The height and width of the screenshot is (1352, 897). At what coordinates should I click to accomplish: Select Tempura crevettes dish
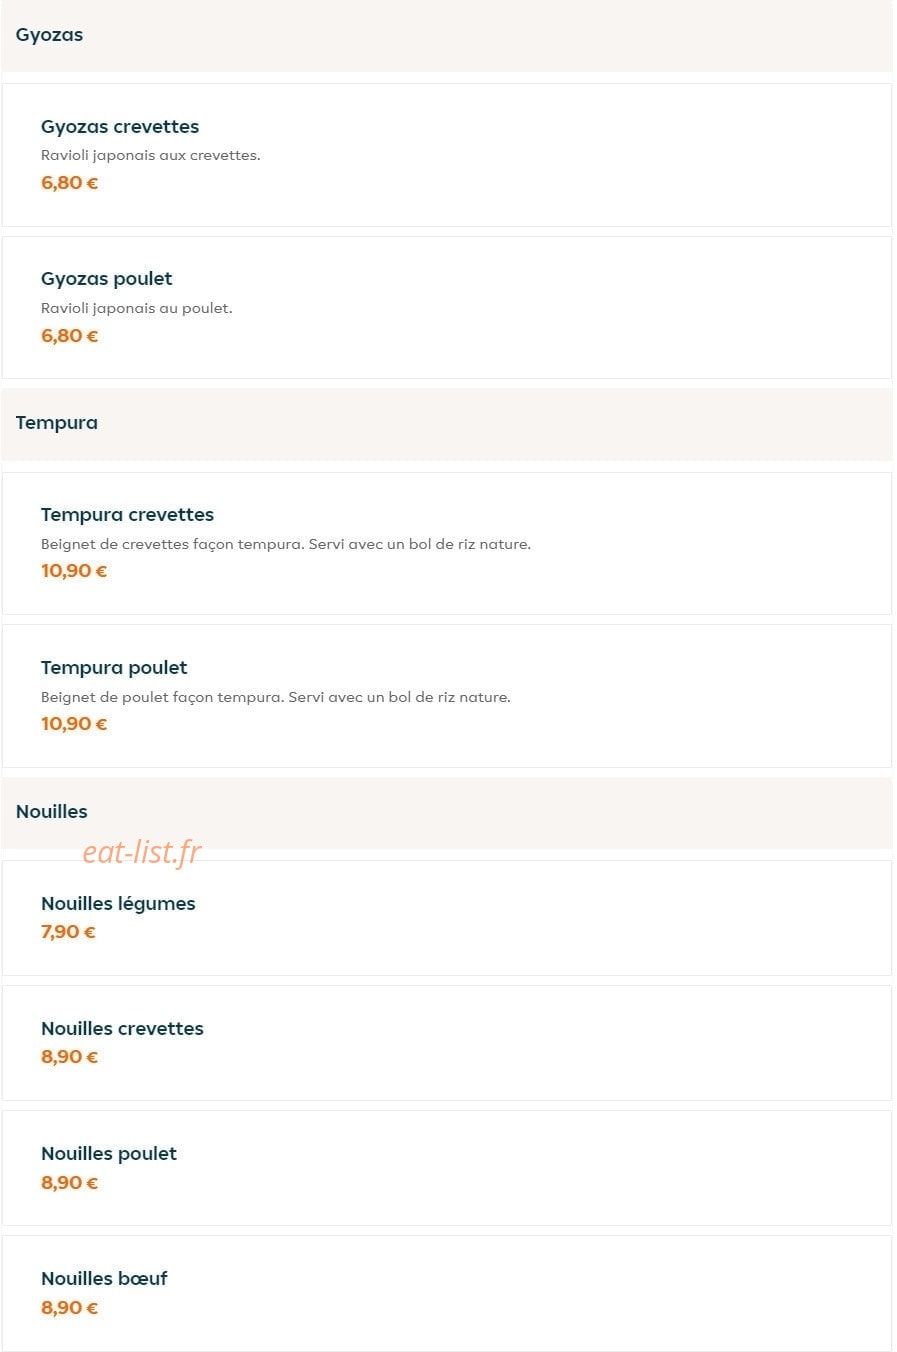[446, 543]
